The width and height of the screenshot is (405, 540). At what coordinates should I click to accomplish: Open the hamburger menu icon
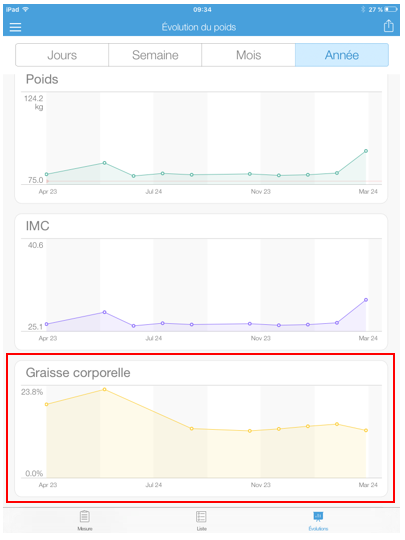tap(15, 27)
